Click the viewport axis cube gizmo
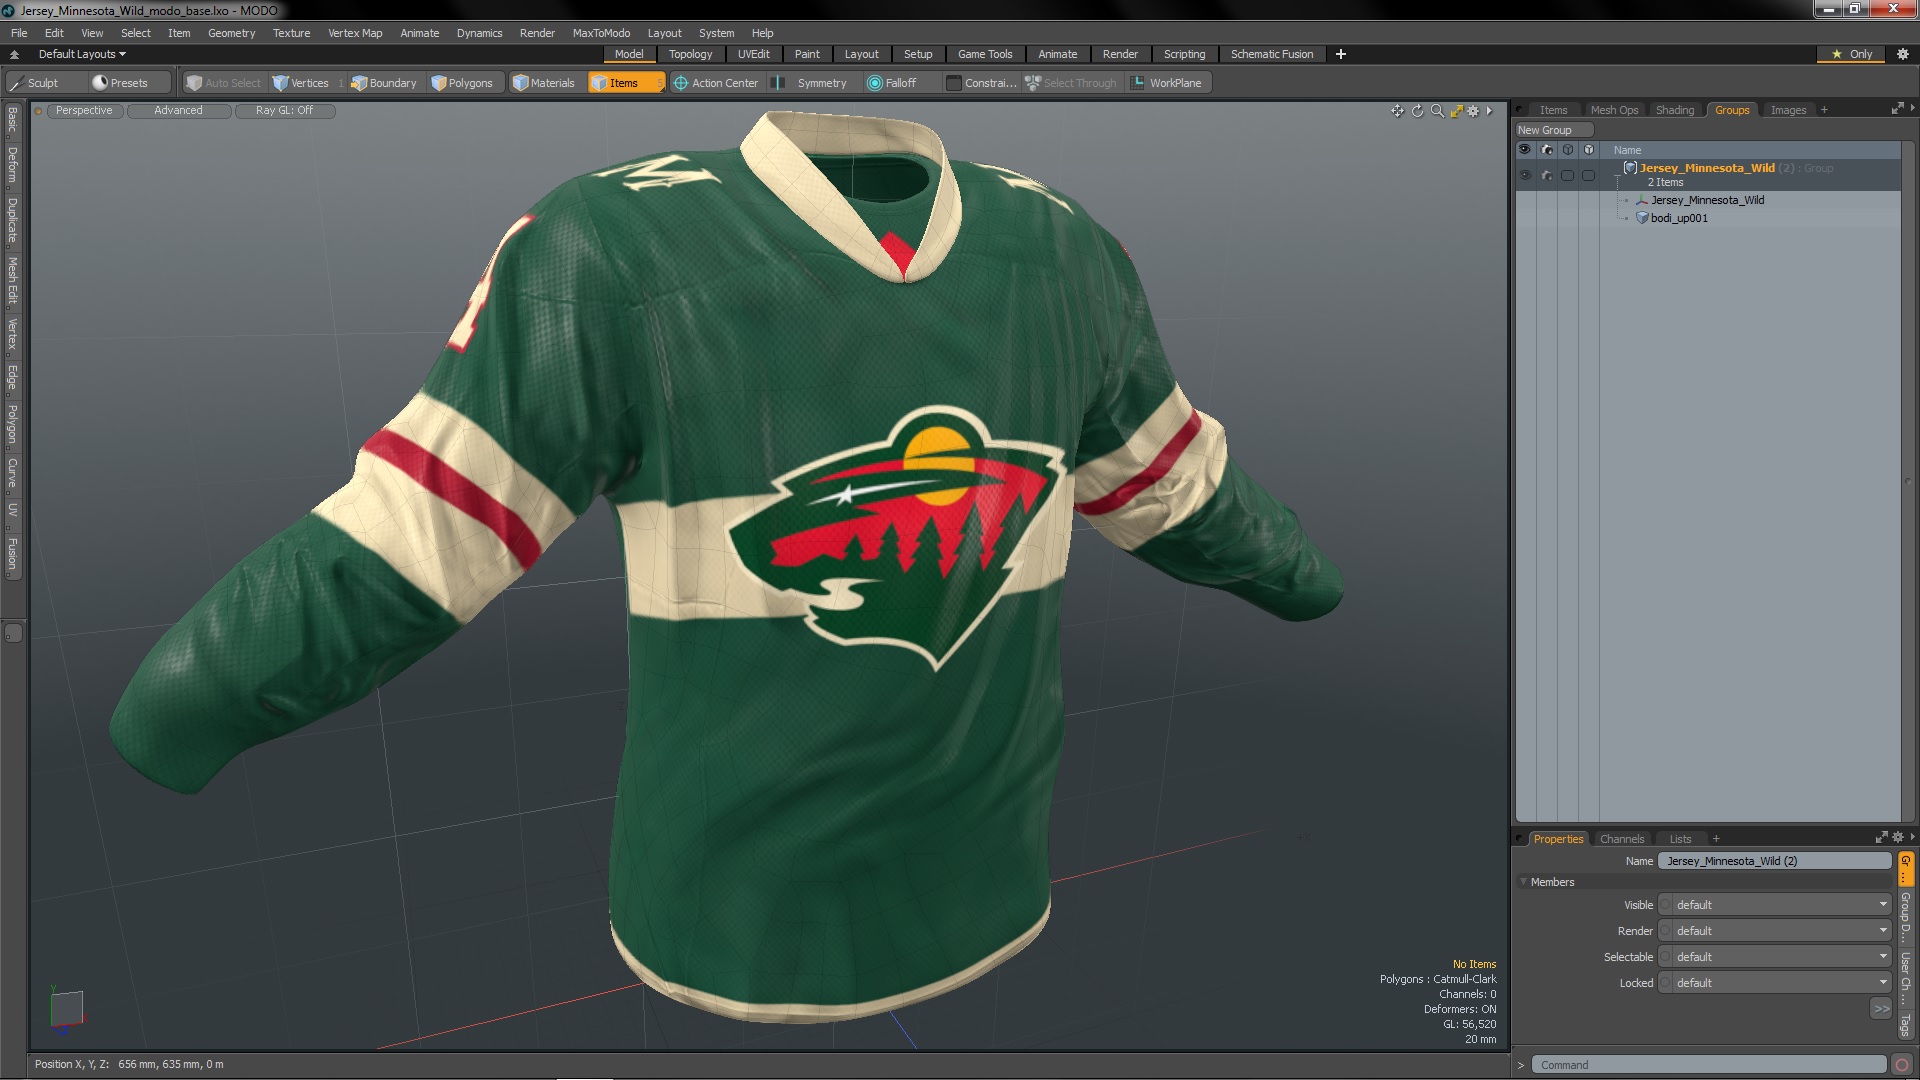This screenshot has height=1080, width=1920. [x=66, y=1008]
